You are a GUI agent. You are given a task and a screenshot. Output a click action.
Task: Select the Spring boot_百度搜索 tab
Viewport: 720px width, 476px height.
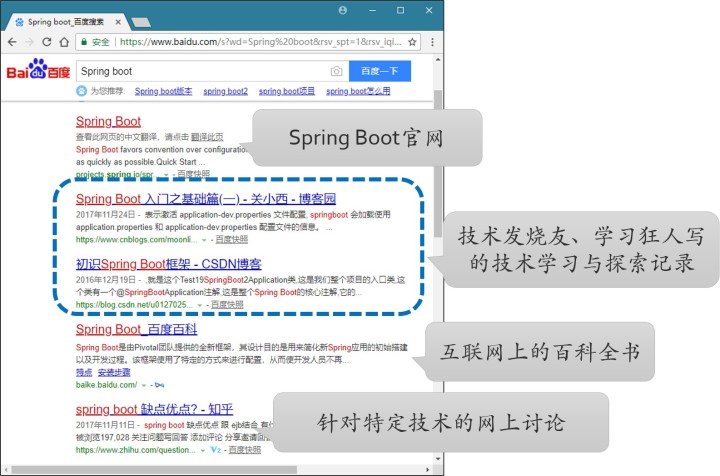tap(60, 19)
